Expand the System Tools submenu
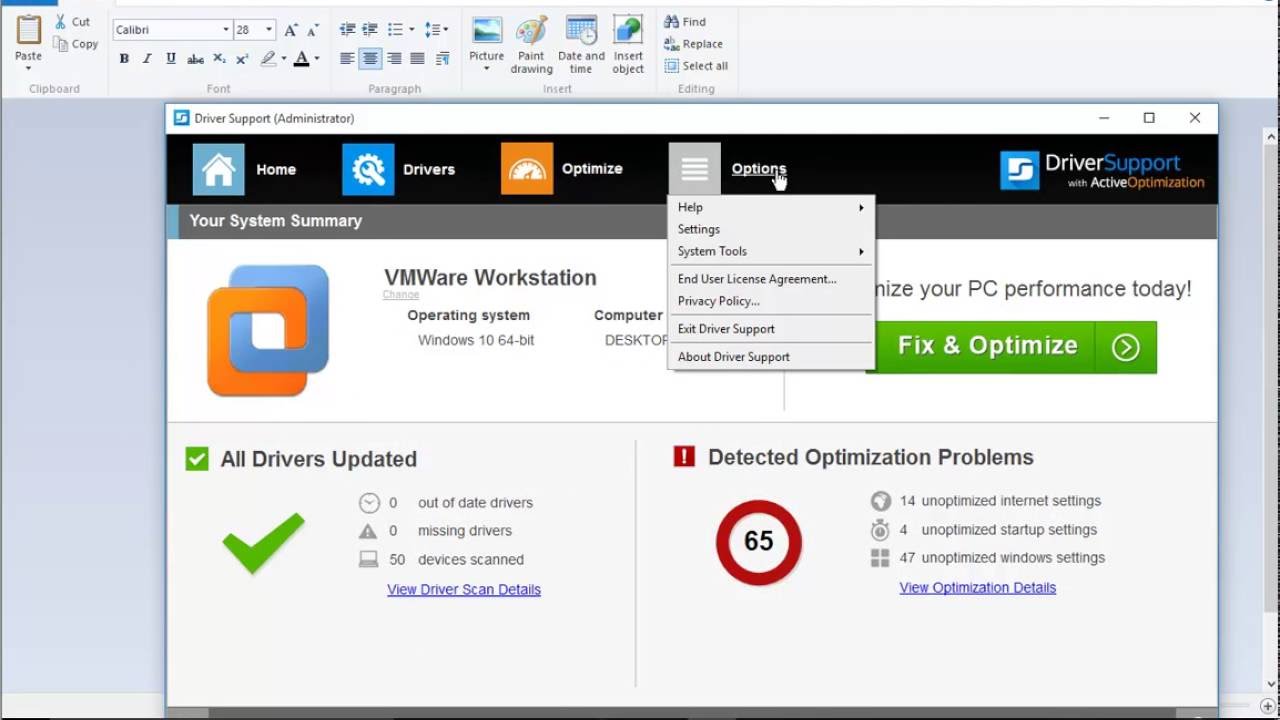Viewport: 1280px width, 720px height. coord(771,251)
